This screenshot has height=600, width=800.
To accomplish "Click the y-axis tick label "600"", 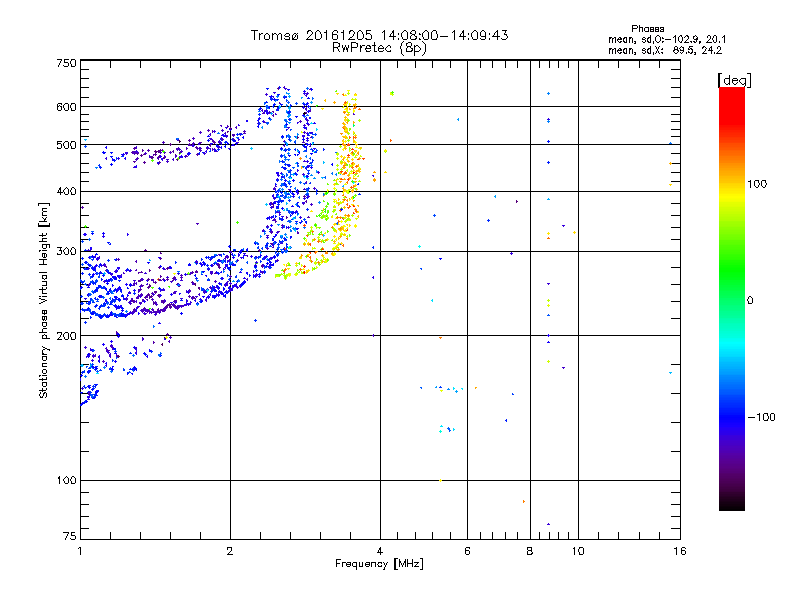I will click(66, 107).
